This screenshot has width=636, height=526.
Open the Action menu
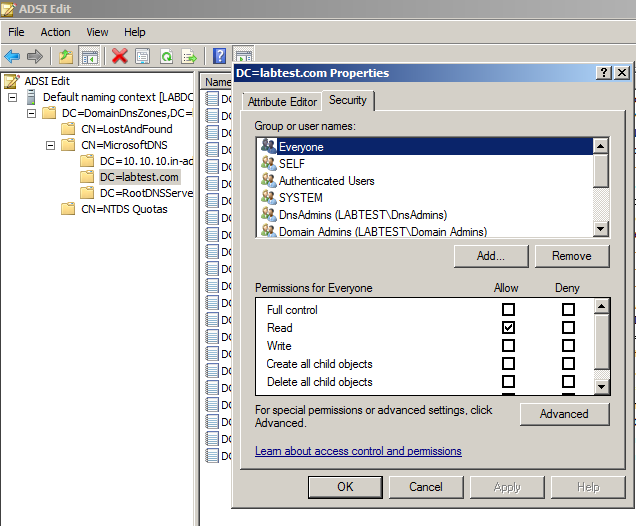click(x=55, y=32)
